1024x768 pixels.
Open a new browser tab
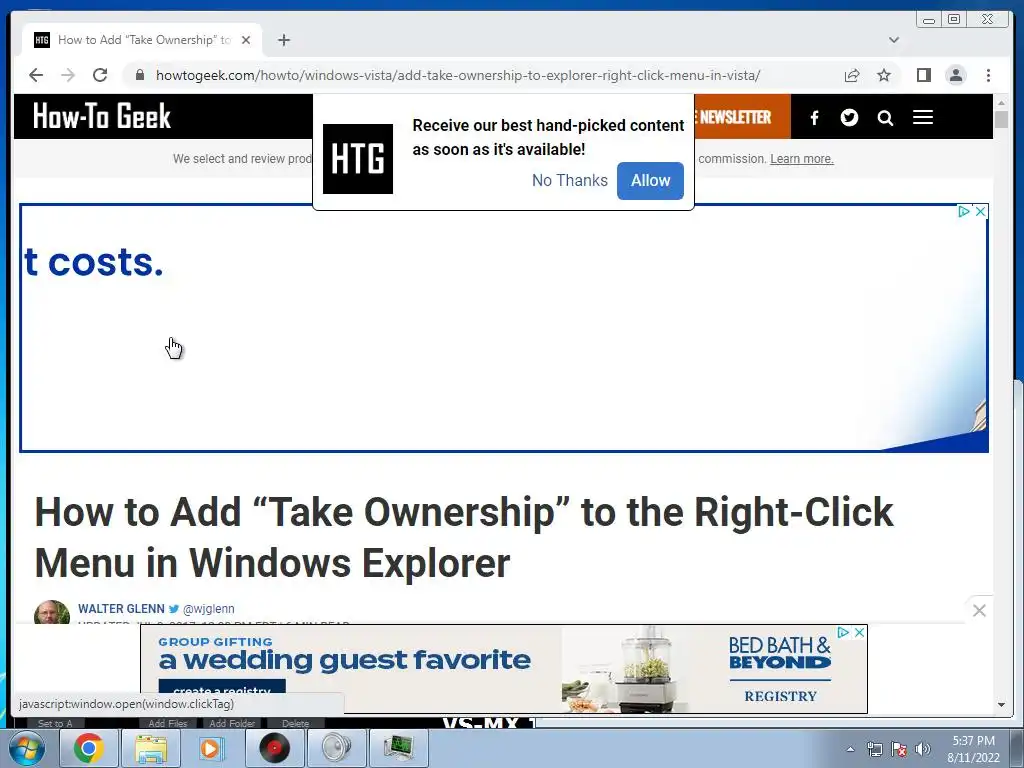click(283, 40)
